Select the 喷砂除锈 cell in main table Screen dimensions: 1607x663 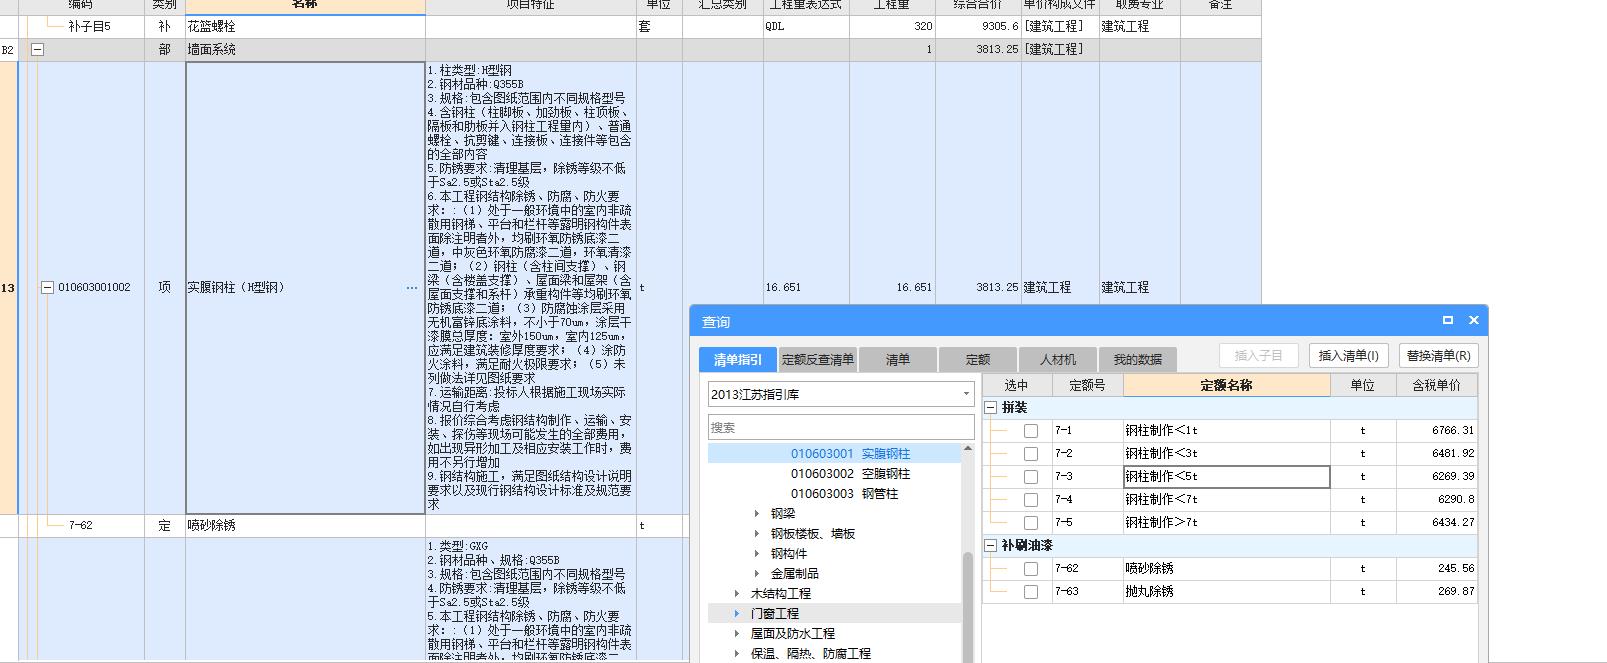(x=305, y=525)
